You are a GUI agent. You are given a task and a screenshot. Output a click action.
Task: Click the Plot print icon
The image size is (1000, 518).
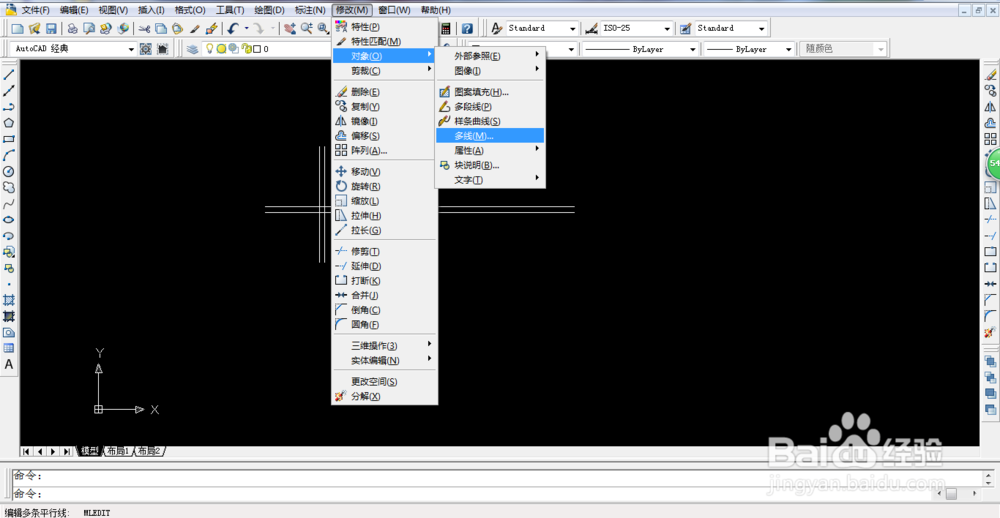72,28
